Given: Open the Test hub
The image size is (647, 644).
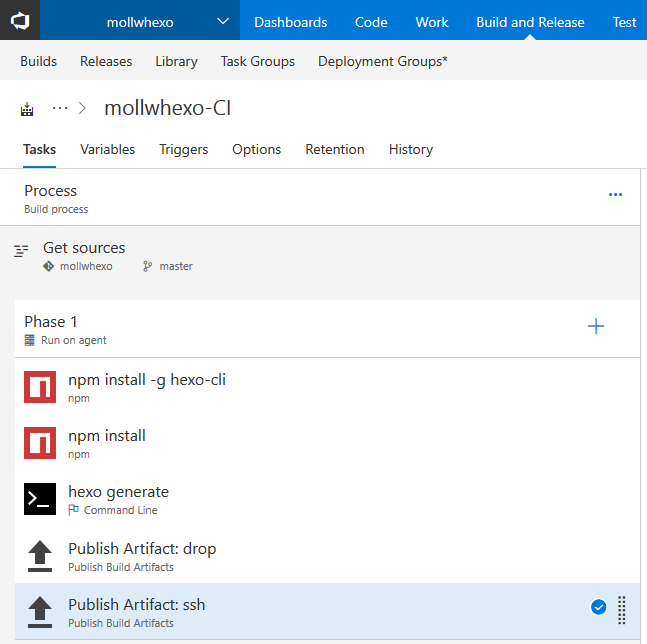Looking at the screenshot, I should (624, 22).
